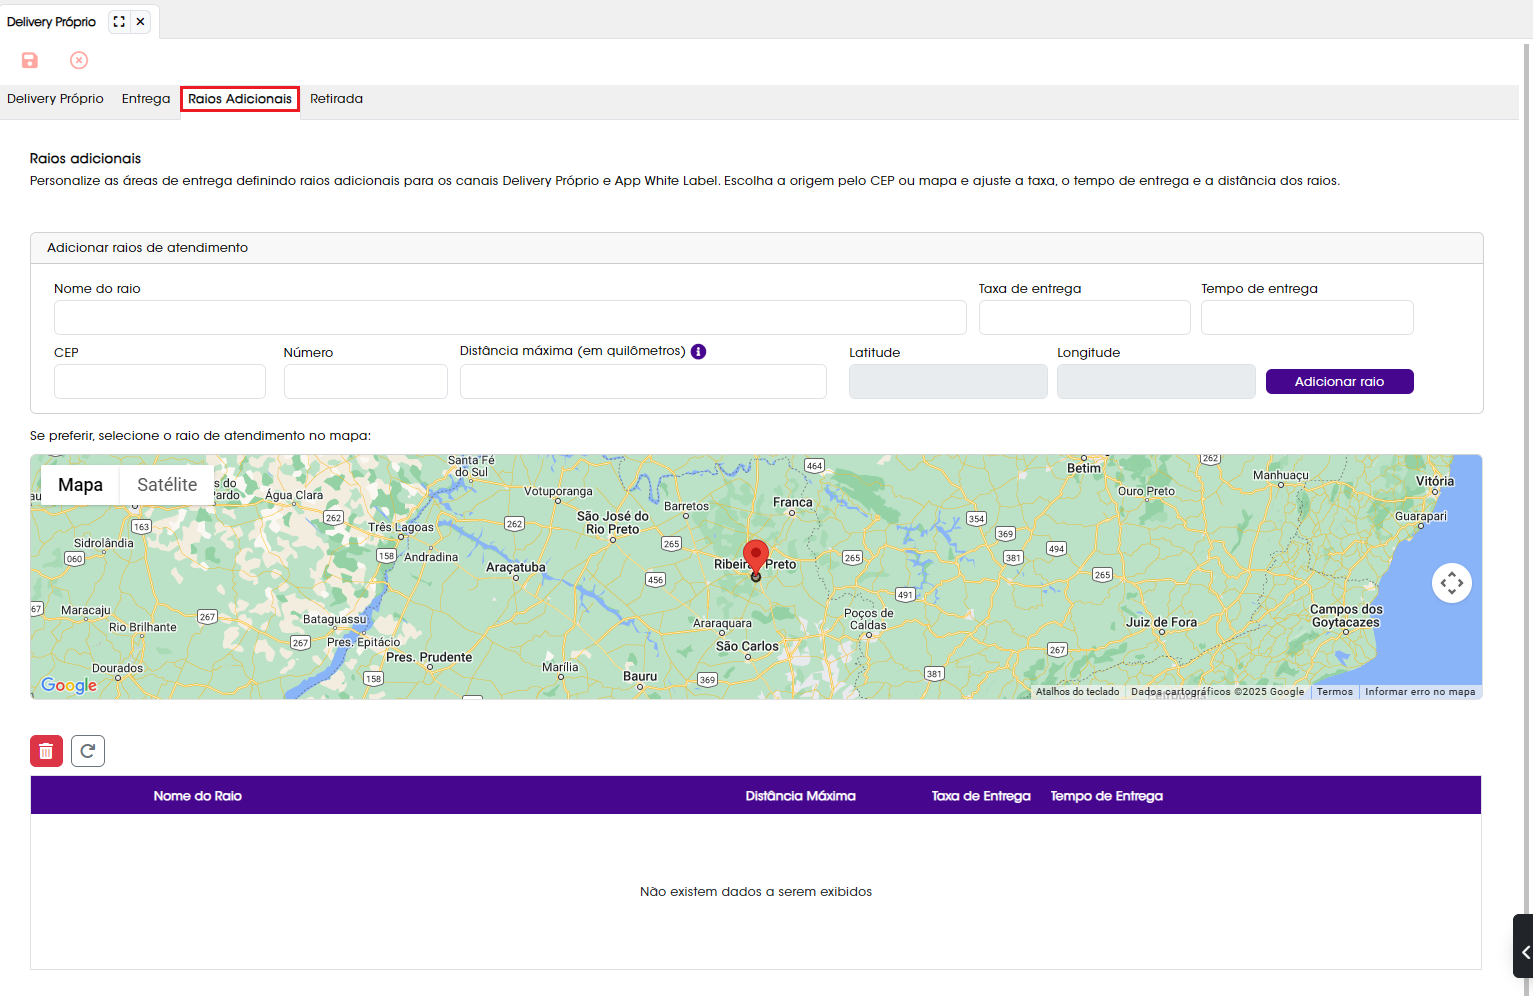The width and height of the screenshot is (1533, 996).
Task: Expand Delivery Próprio tab to fullscreen
Action: coord(119,21)
